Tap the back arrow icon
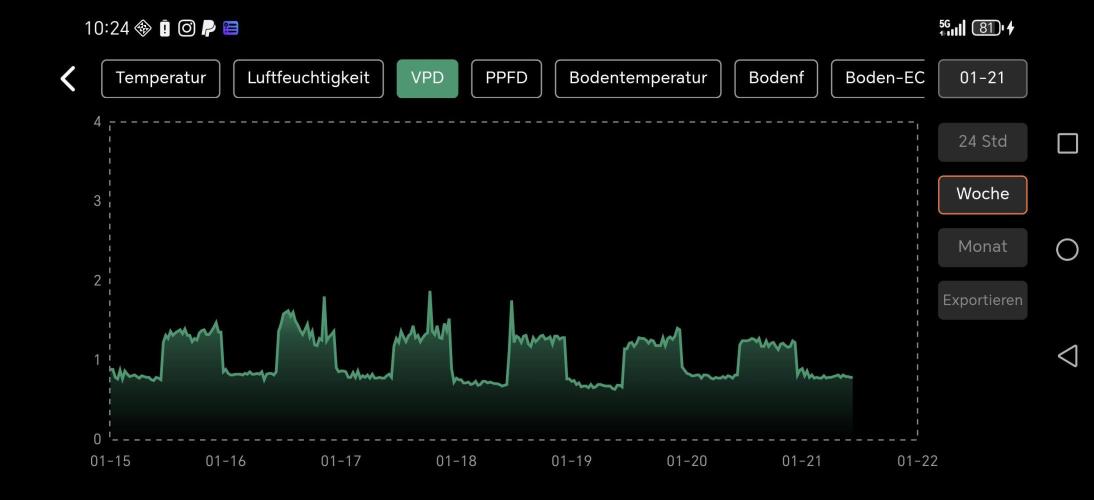This screenshot has height=500, width=1094. (68, 79)
